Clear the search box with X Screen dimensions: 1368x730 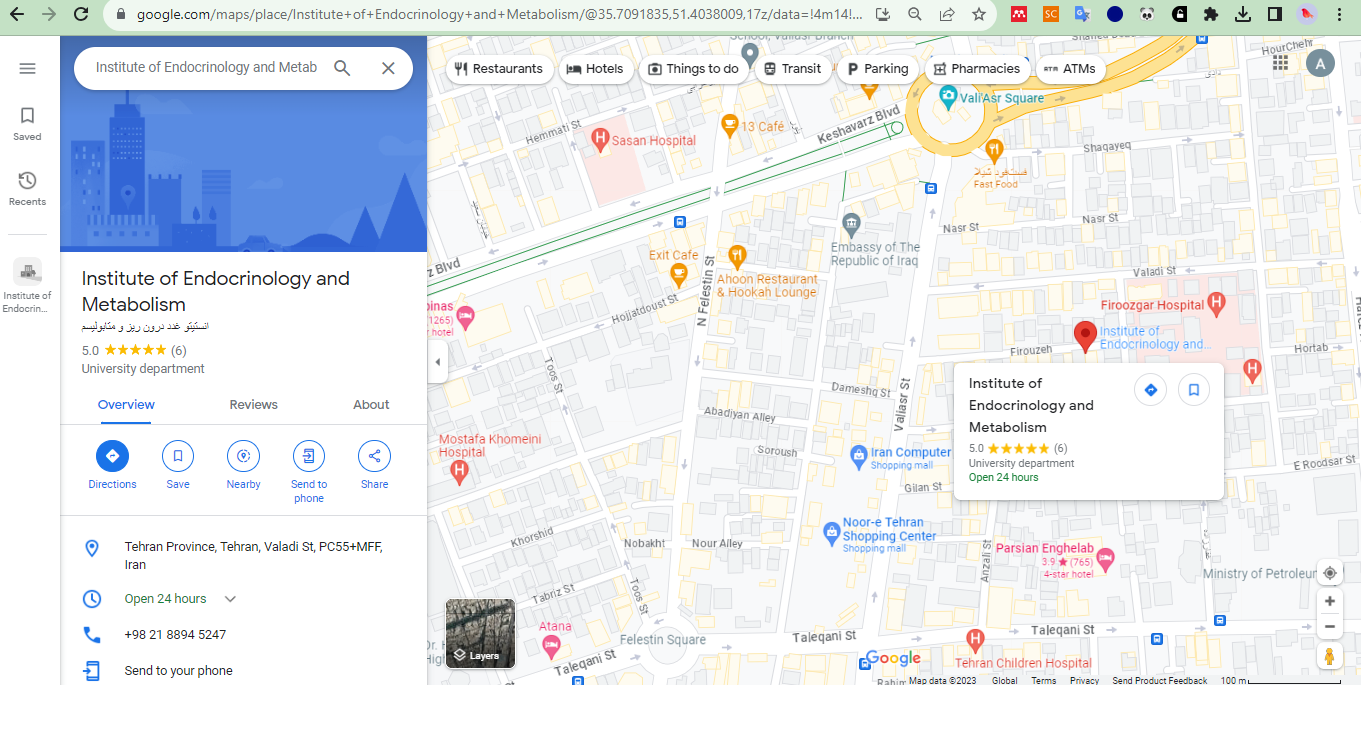coord(389,68)
